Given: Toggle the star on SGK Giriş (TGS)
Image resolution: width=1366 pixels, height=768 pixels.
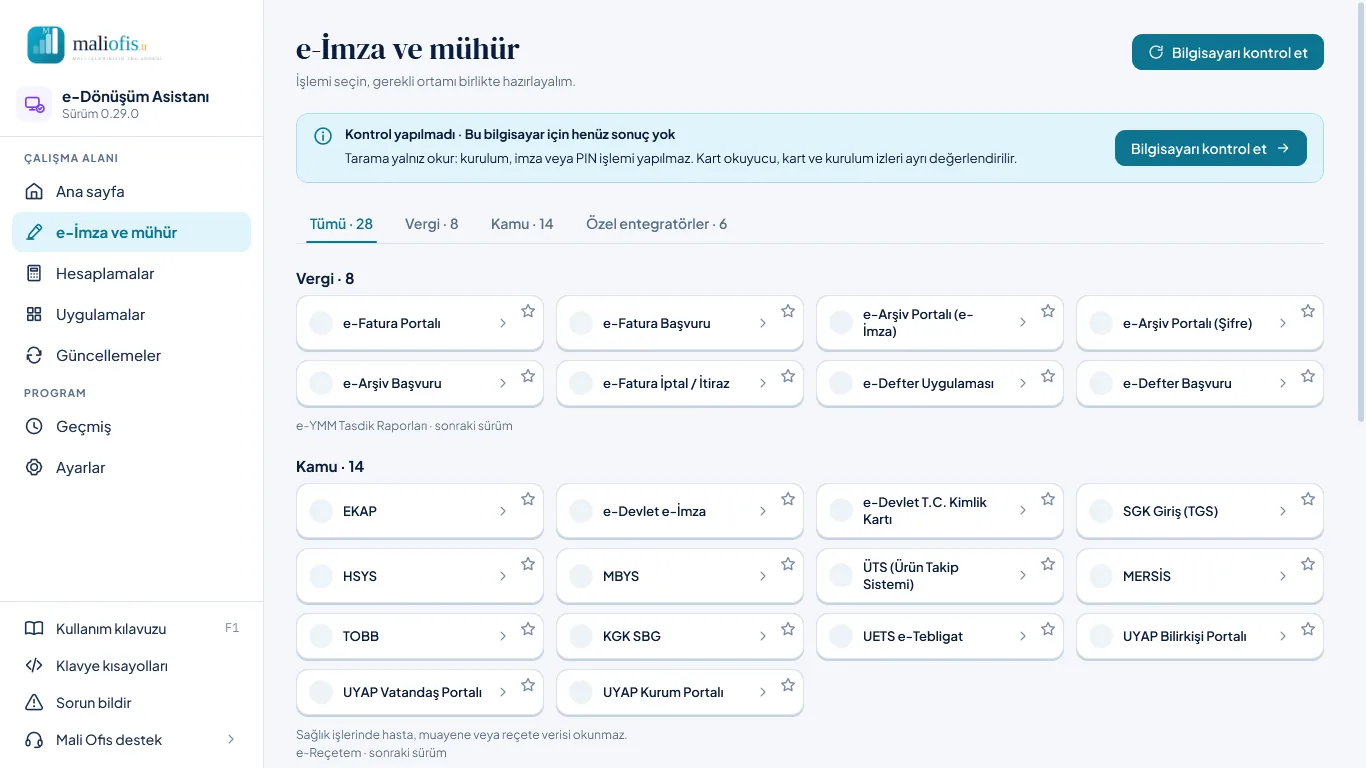Looking at the screenshot, I should point(1308,499).
